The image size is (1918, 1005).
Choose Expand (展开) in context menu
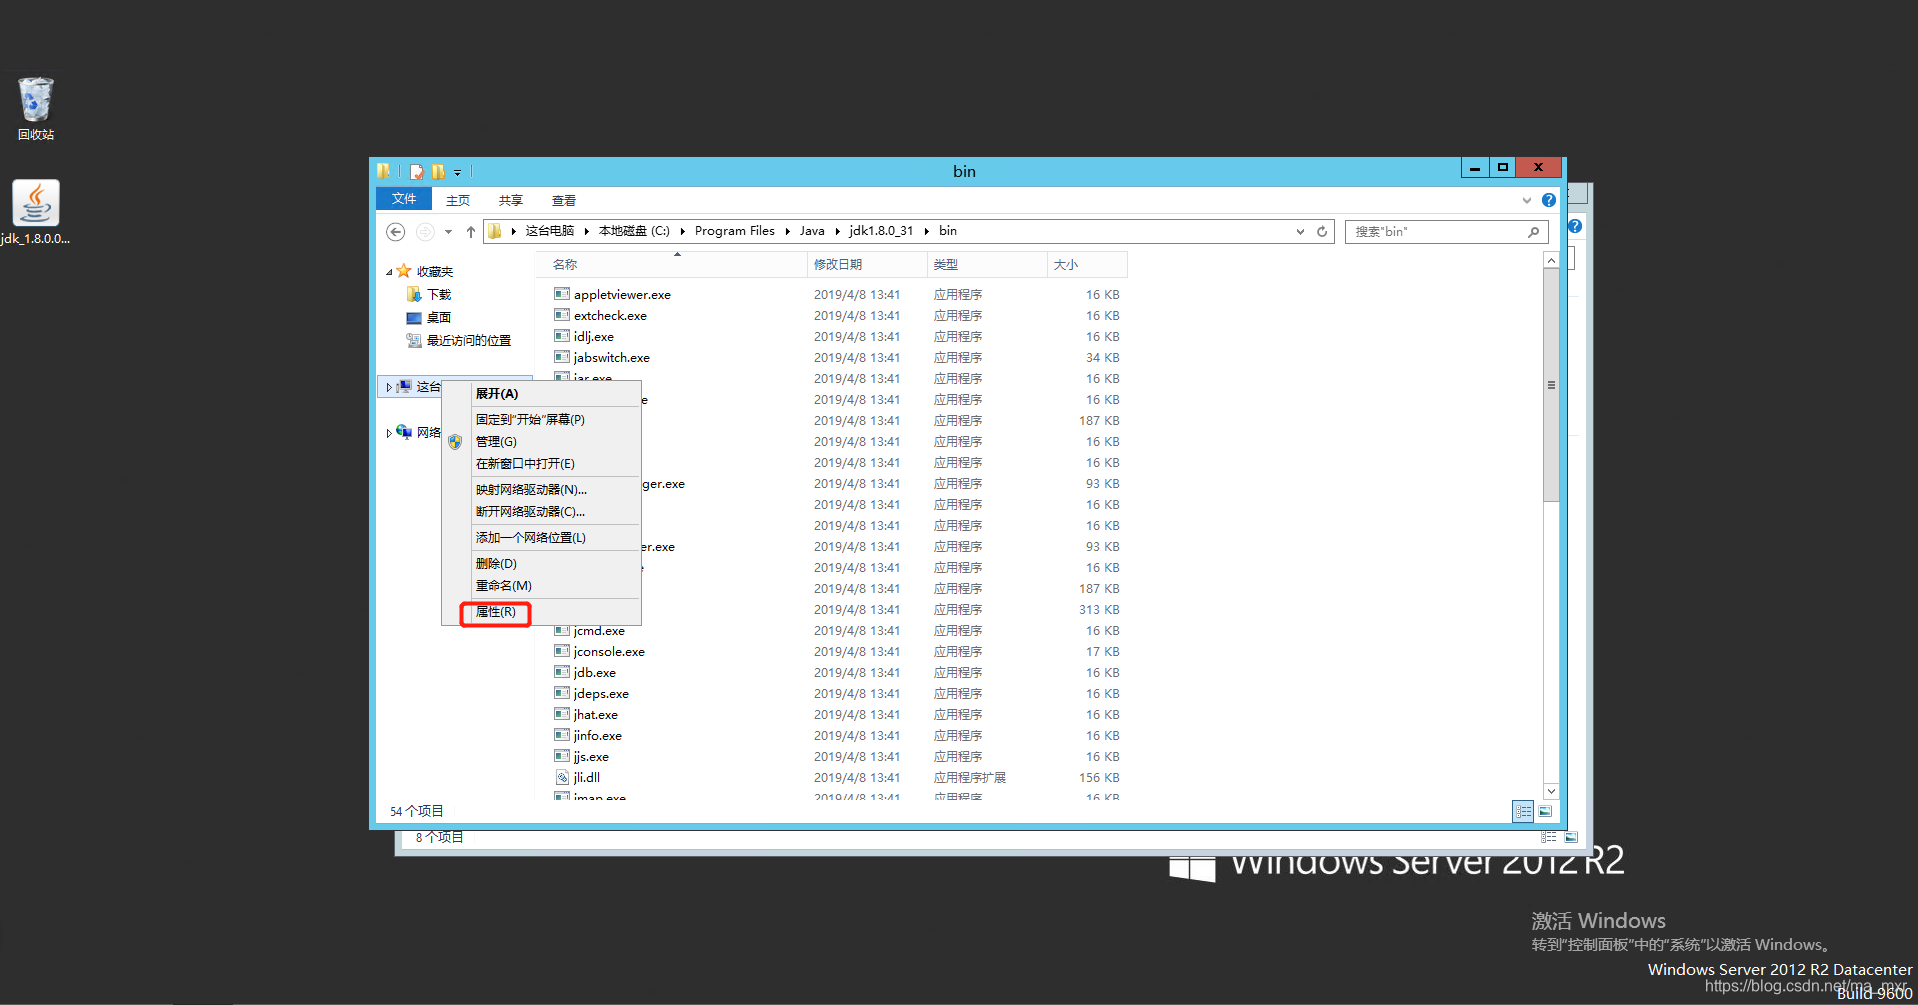click(541, 393)
